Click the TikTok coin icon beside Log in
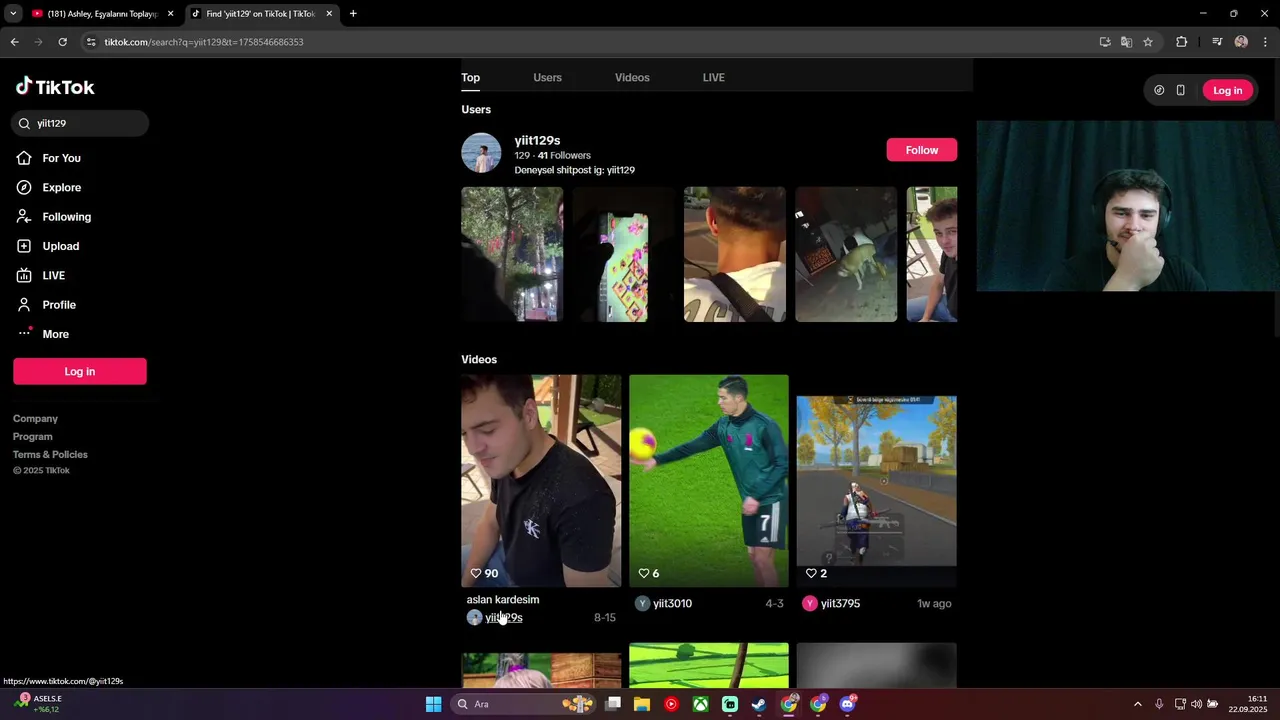Image resolution: width=1280 pixels, height=720 pixels. coord(1159,90)
